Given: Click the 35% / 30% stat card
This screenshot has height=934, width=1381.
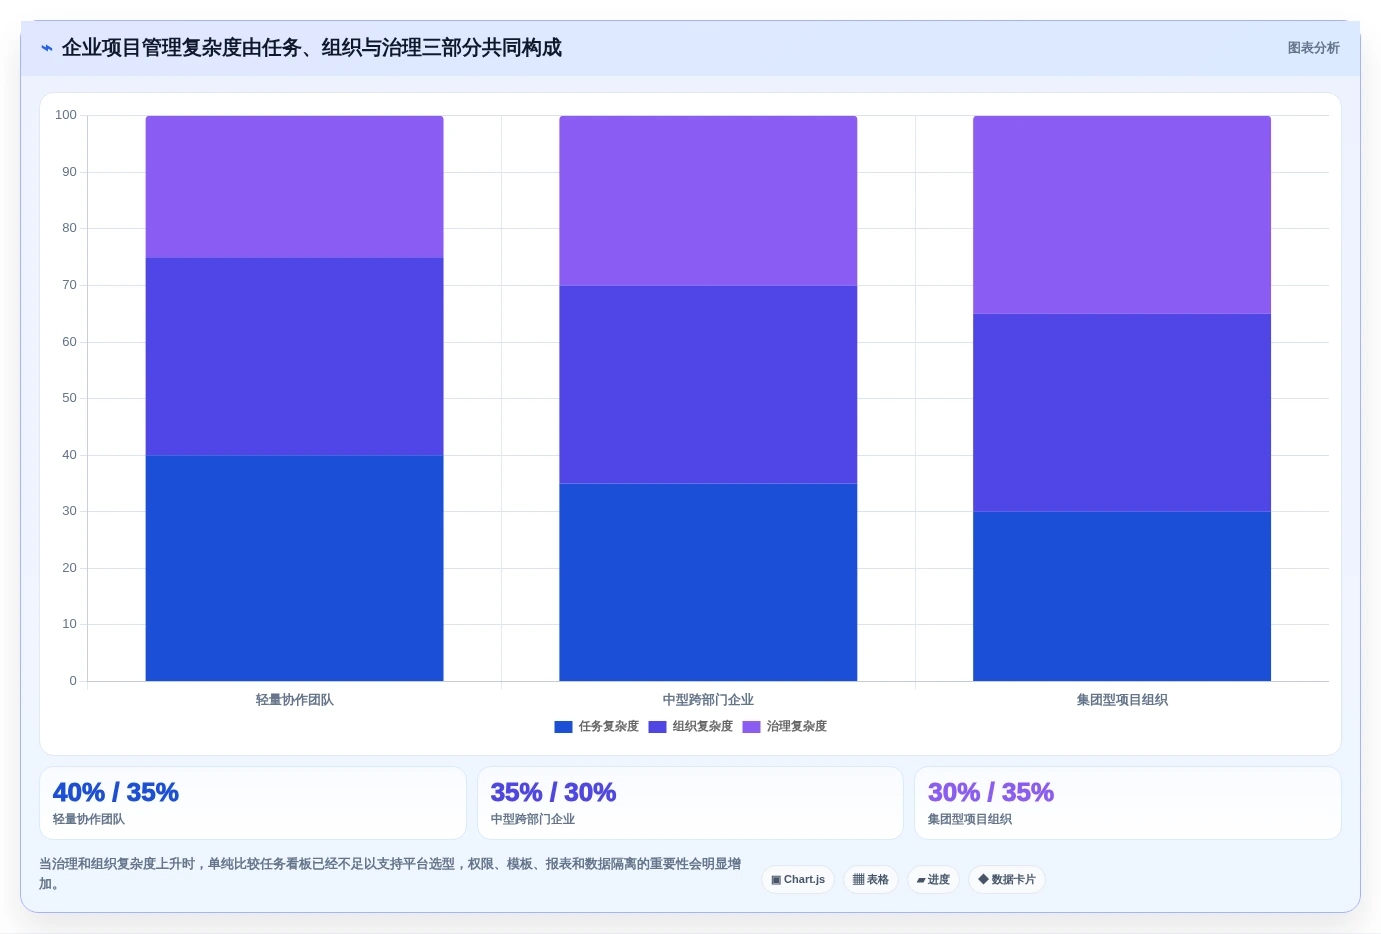Looking at the screenshot, I should pos(690,803).
